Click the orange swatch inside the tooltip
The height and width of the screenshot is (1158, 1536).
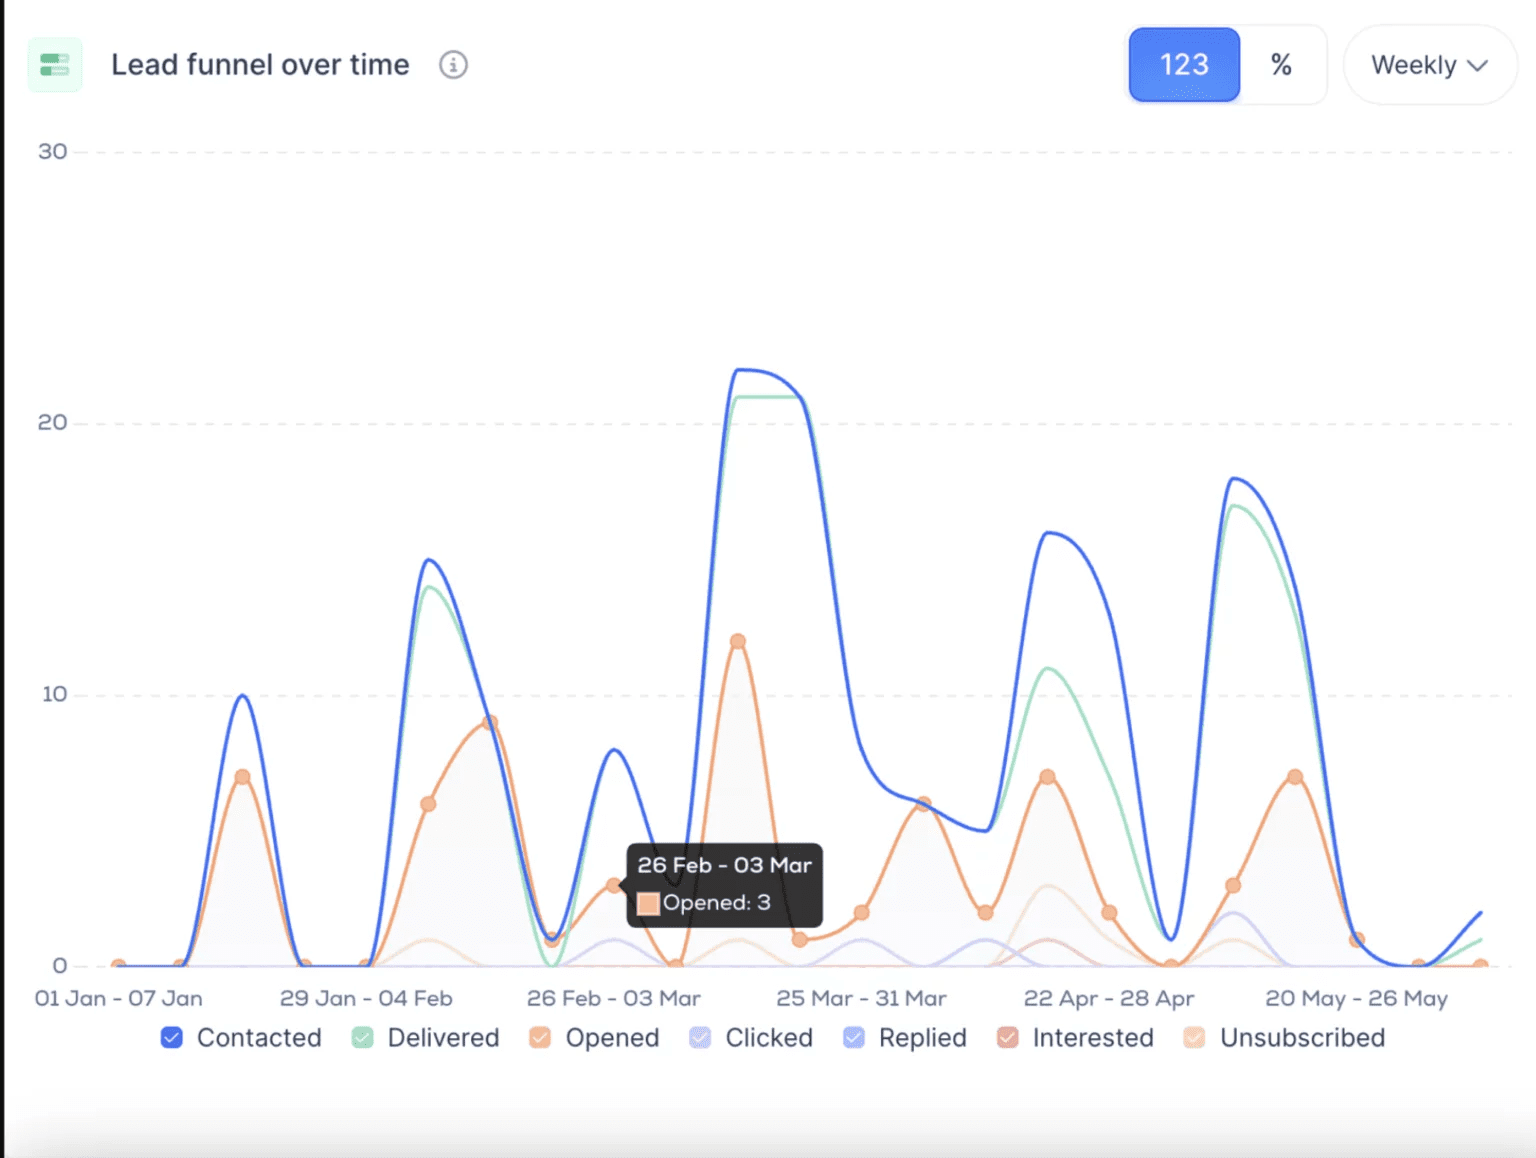tap(650, 903)
